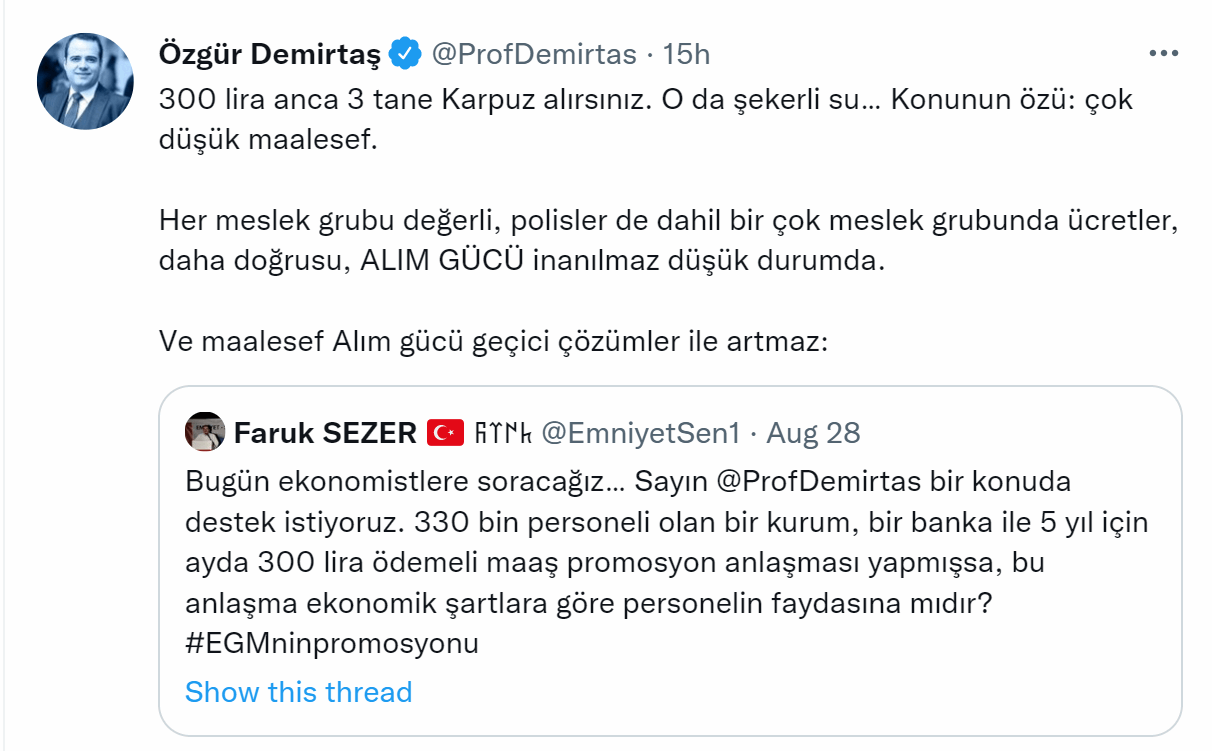This screenshot has height=751, width=1212.
Task: Click Show this thread
Action: click(298, 692)
